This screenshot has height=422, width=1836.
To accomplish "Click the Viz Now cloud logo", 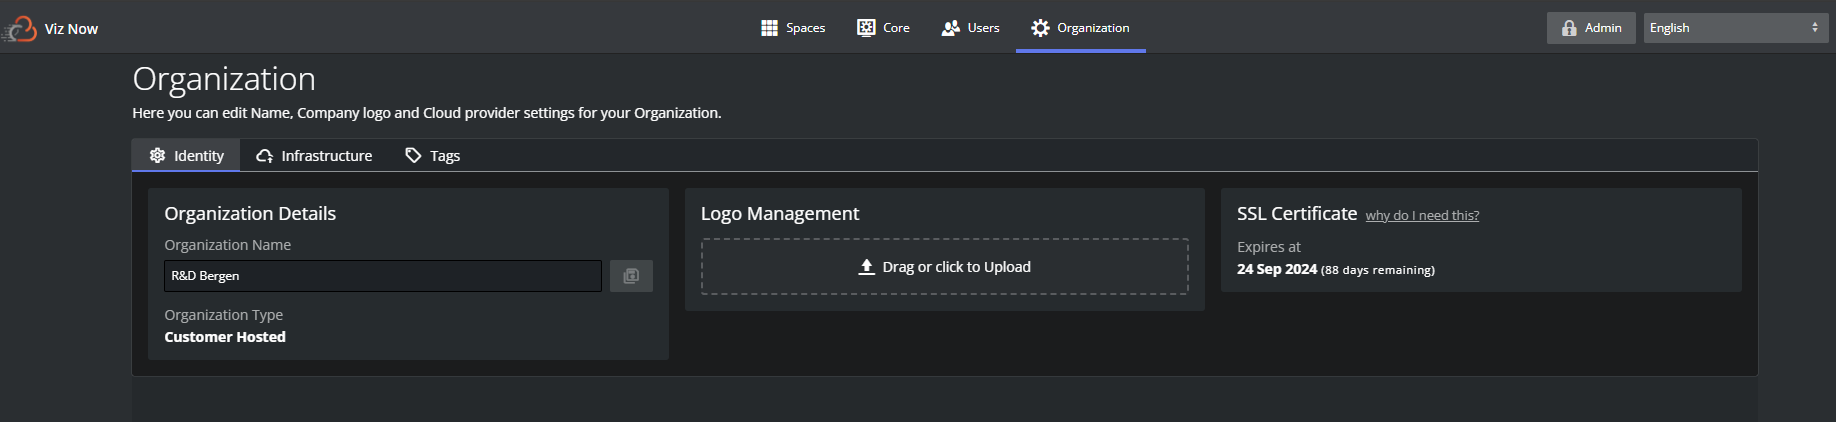I will pyautogui.click(x=19, y=29).
